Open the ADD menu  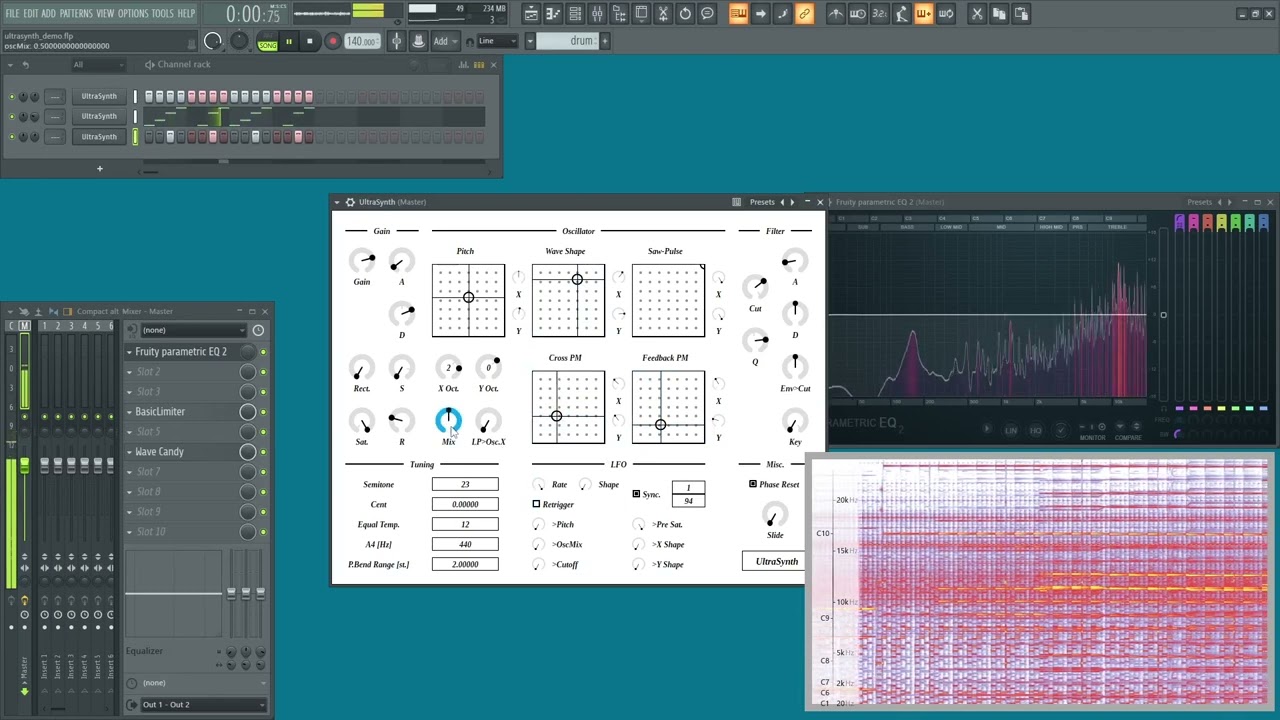(x=48, y=13)
